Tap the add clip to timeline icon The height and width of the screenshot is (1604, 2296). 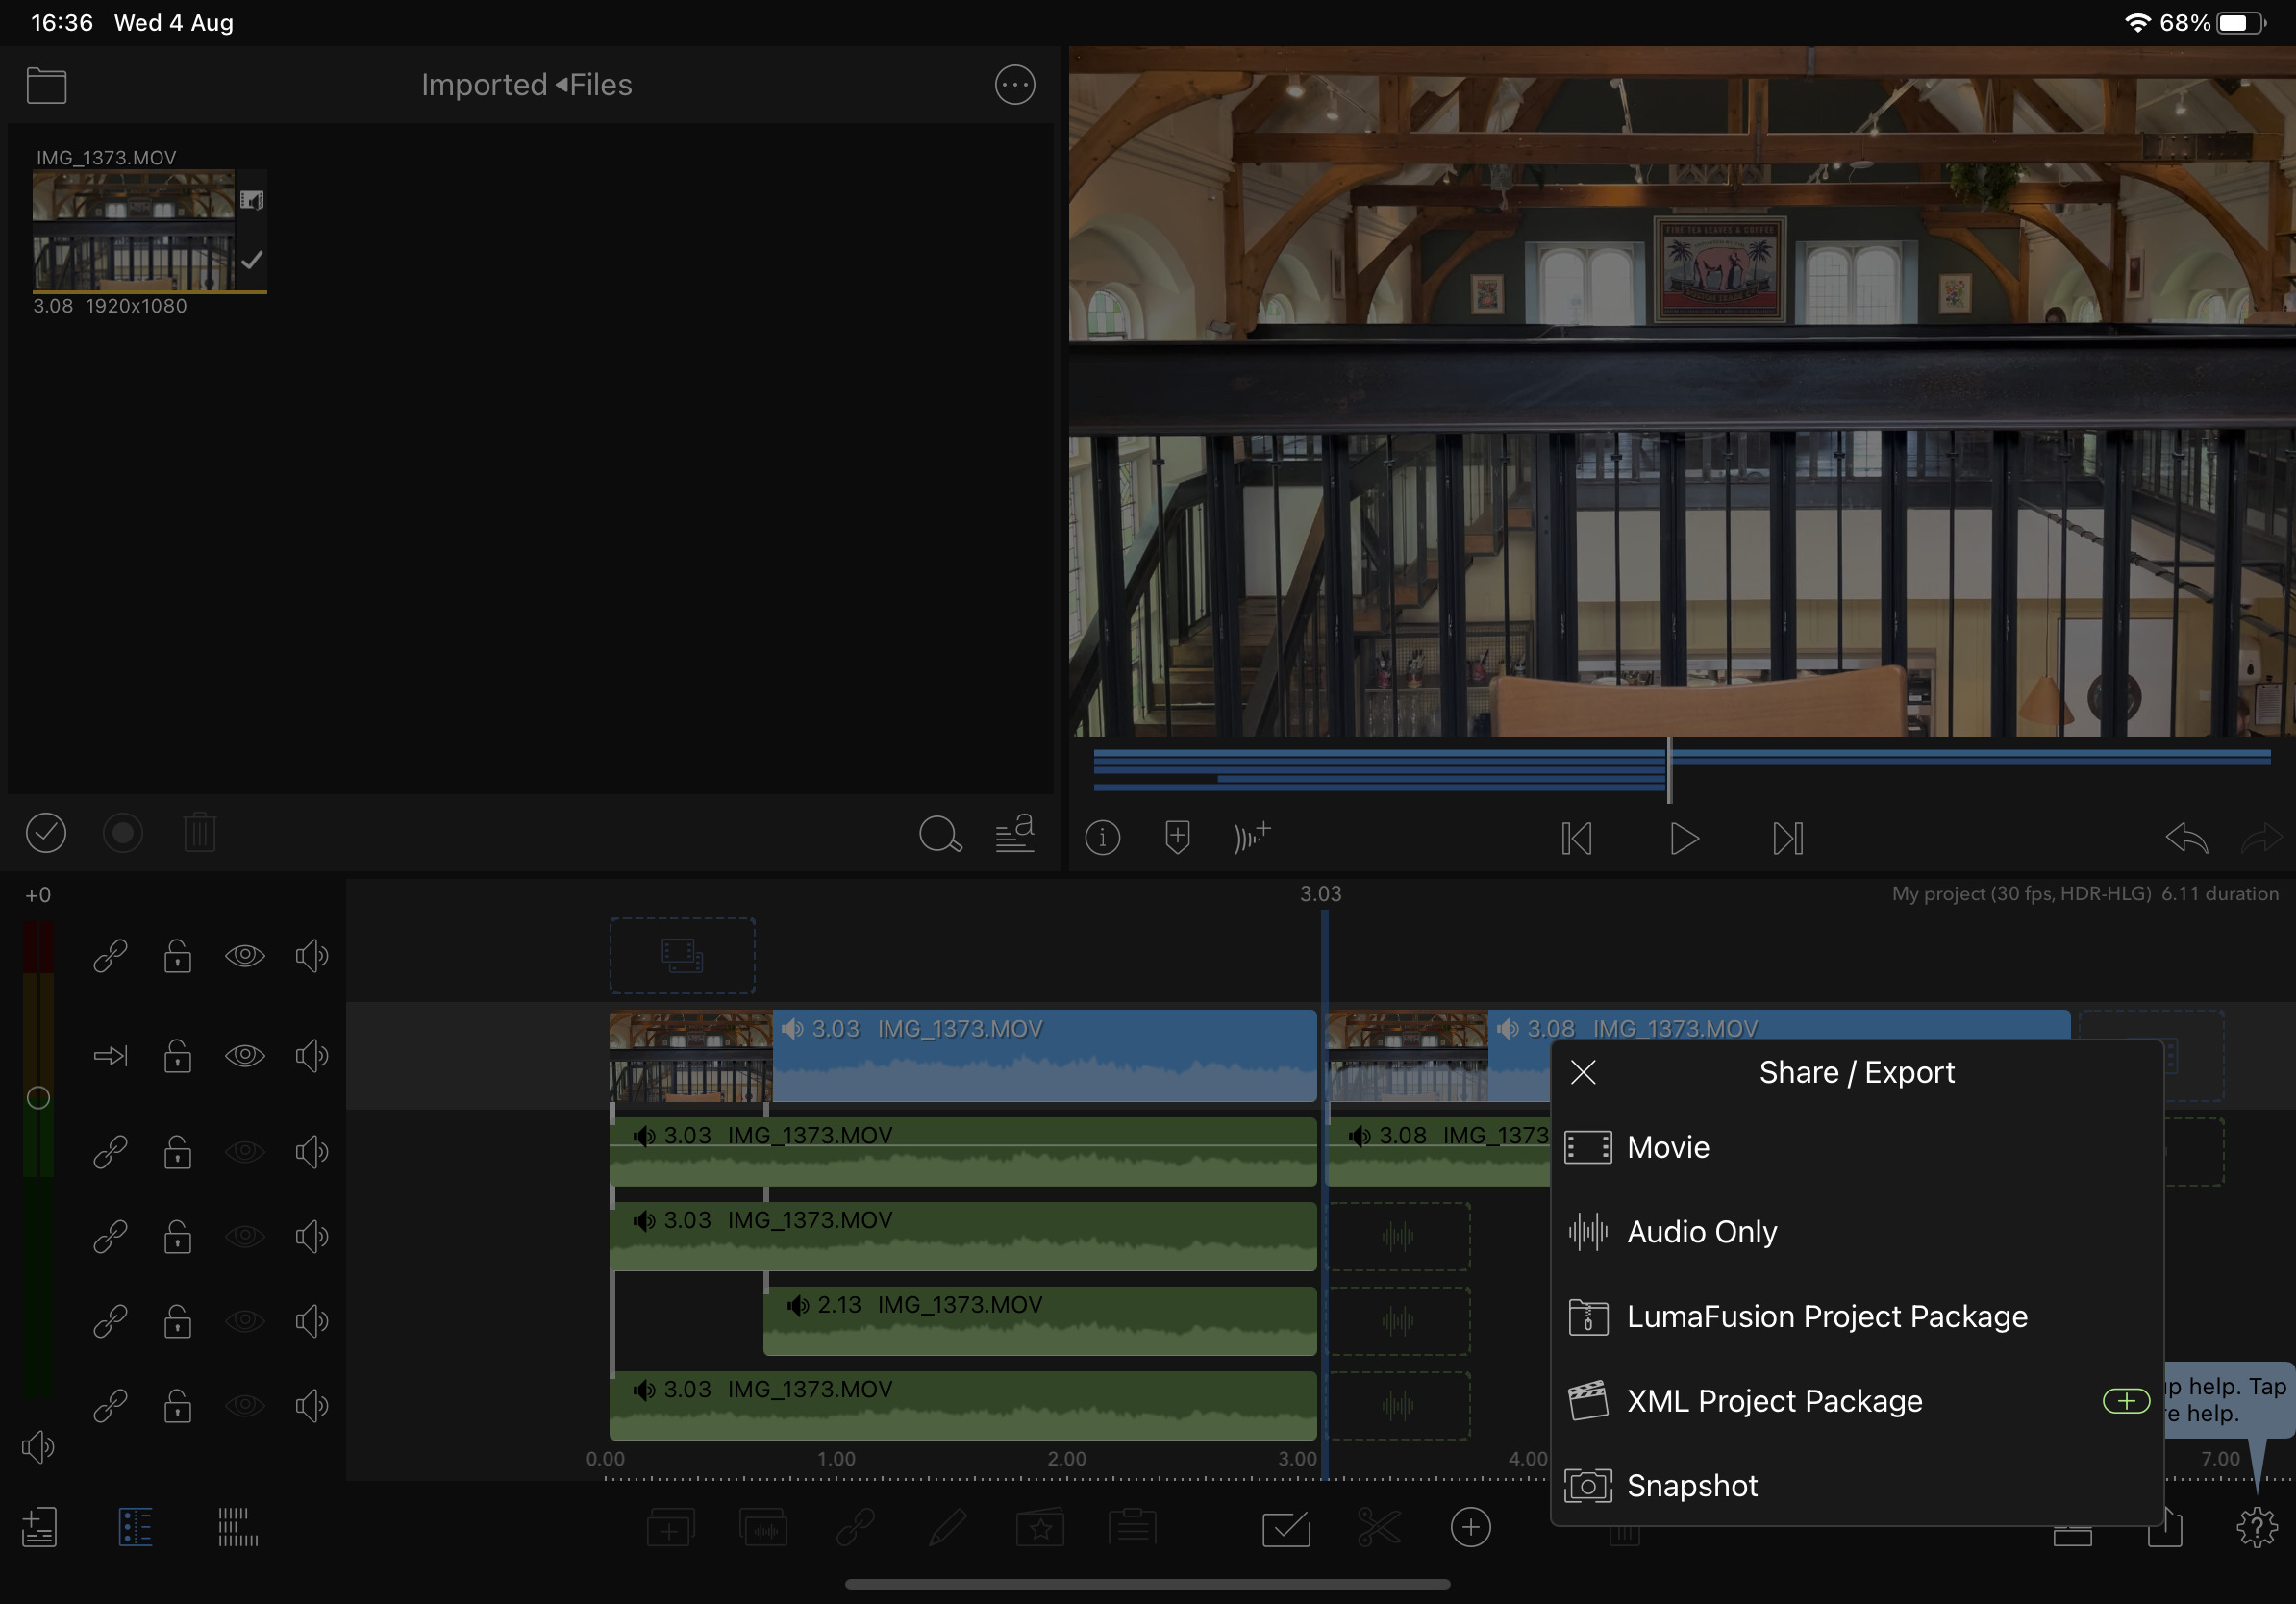click(670, 1528)
